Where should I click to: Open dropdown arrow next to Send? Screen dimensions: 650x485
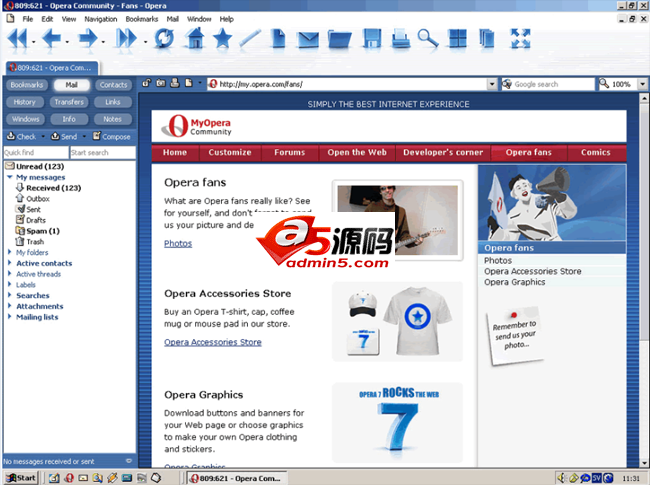pos(84,136)
